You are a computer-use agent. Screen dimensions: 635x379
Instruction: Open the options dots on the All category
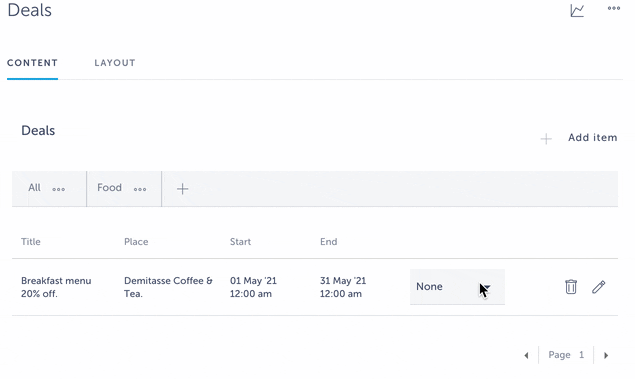coord(58,189)
